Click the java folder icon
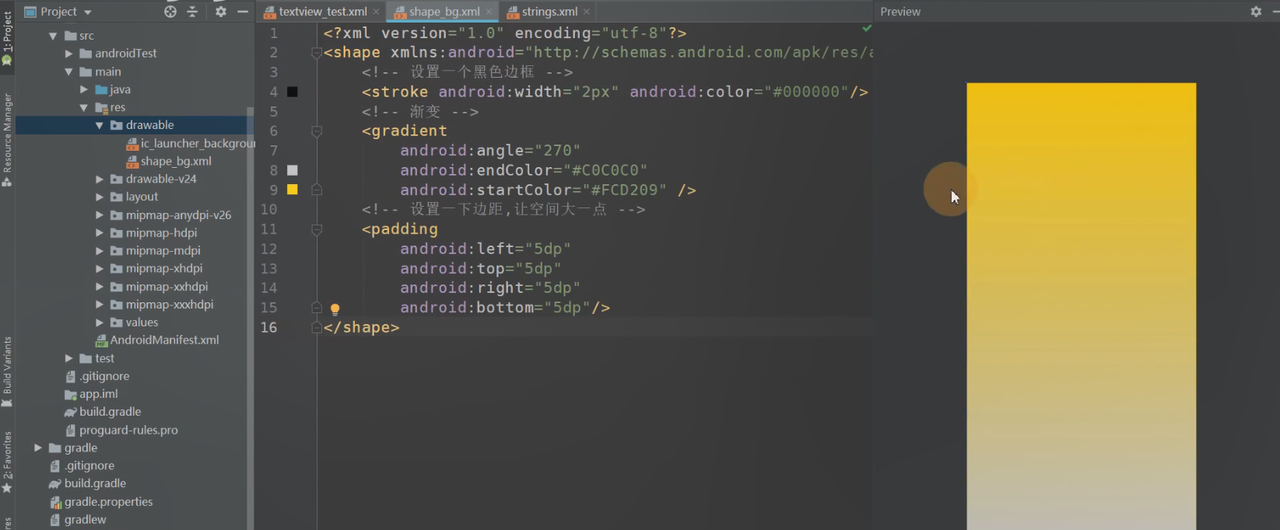Image resolution: width=1280 pixels, height=530 pixels. click(x=101, y=89)
